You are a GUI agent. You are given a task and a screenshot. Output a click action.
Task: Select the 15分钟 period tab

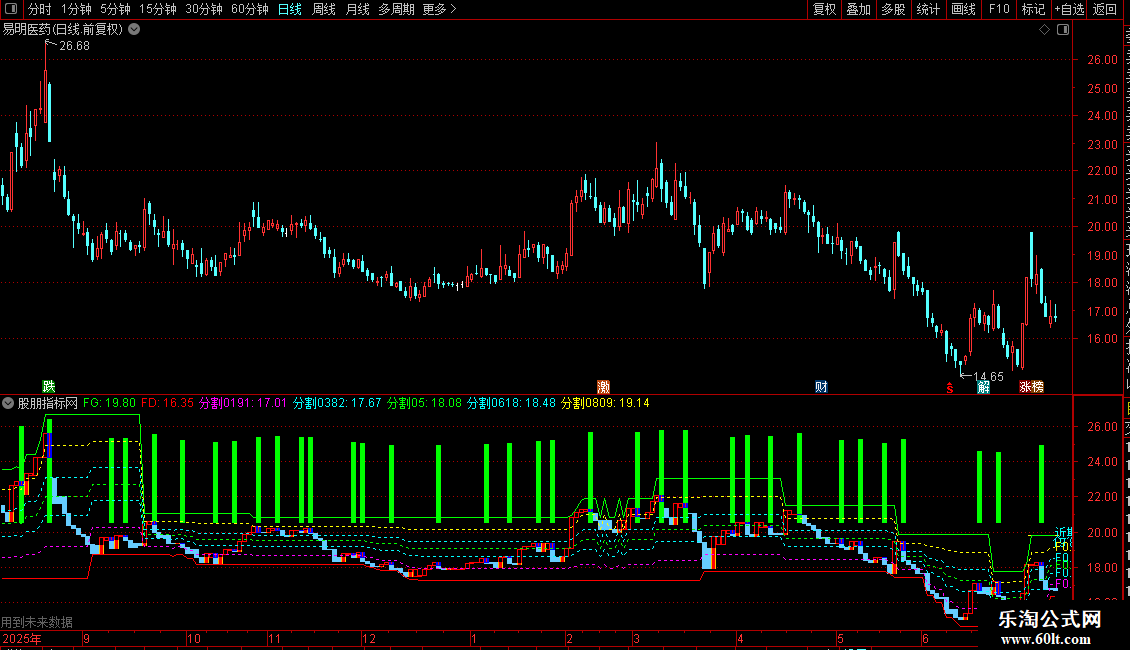(157, 9)
